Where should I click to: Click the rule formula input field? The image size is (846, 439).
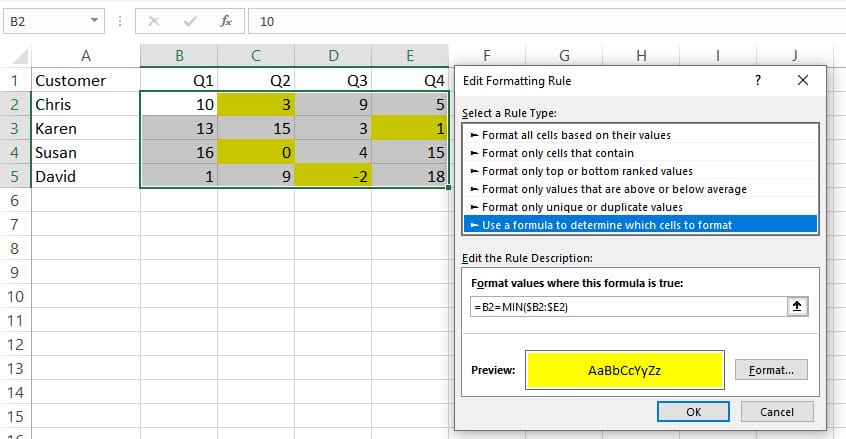(628, 308)
